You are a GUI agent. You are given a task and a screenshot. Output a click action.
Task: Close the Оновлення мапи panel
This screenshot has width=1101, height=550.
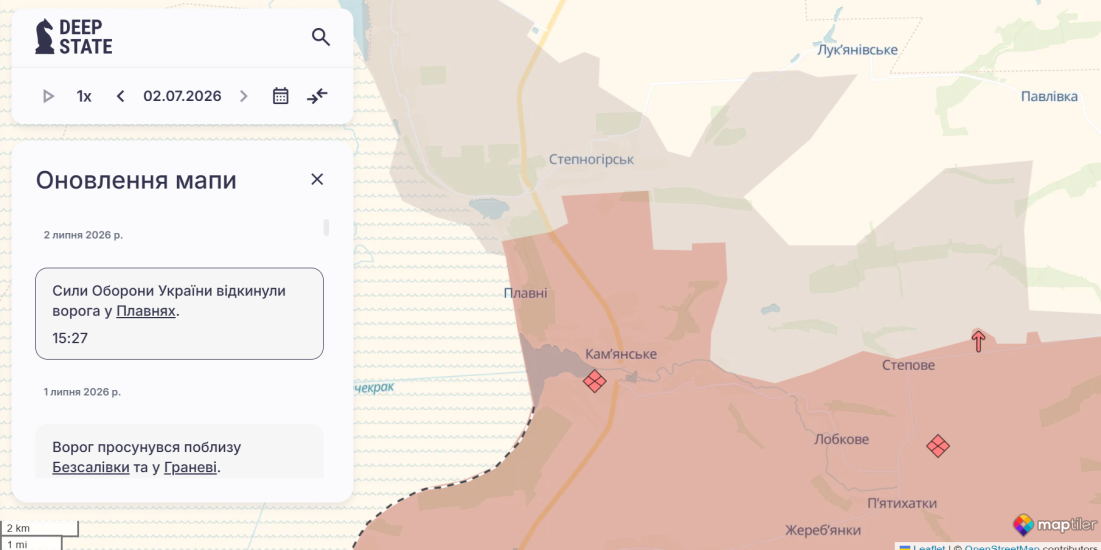pos(317,179)
